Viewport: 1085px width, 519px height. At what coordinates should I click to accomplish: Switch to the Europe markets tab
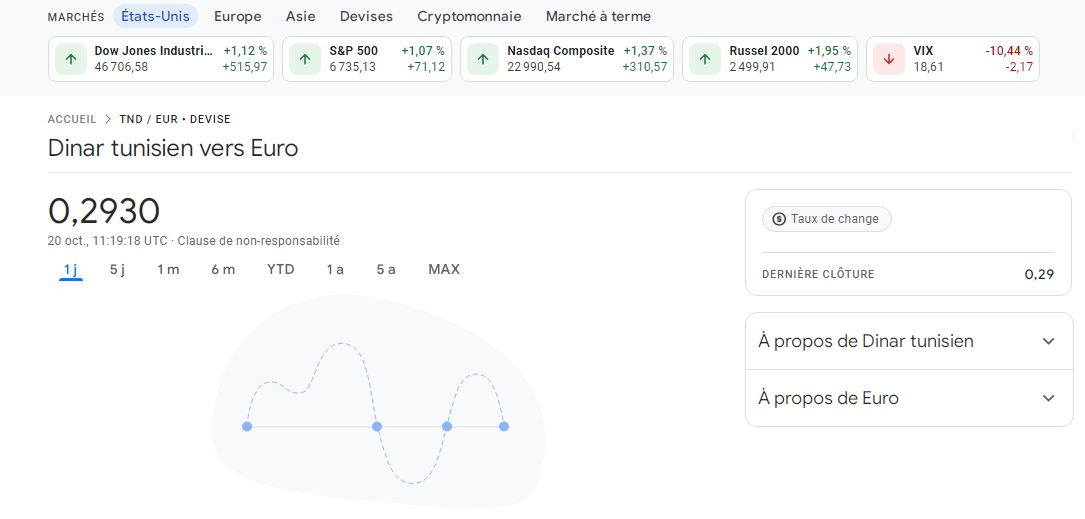pos(238,16)
